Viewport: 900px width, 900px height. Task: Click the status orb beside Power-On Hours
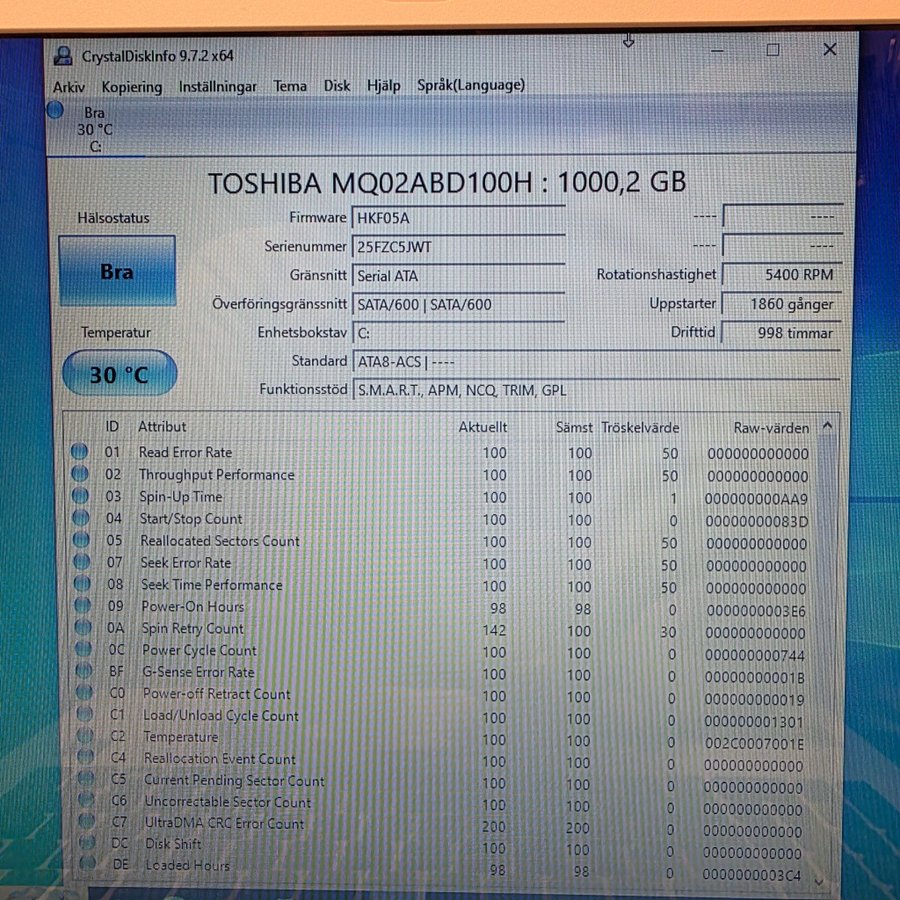[x=81, y=607]
